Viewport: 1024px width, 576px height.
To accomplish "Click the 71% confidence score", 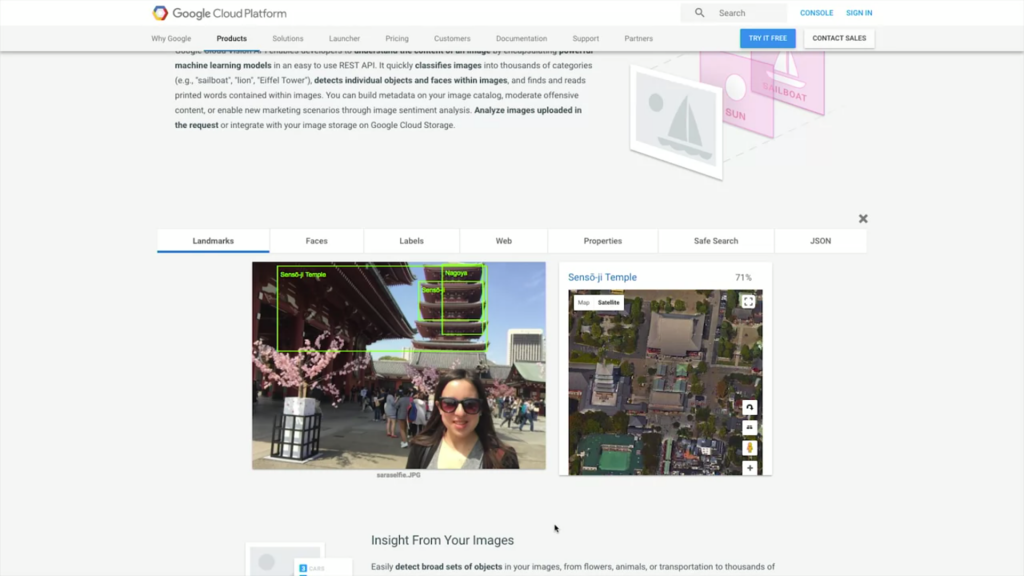I will pyautogui.click(x=743, y=277).
